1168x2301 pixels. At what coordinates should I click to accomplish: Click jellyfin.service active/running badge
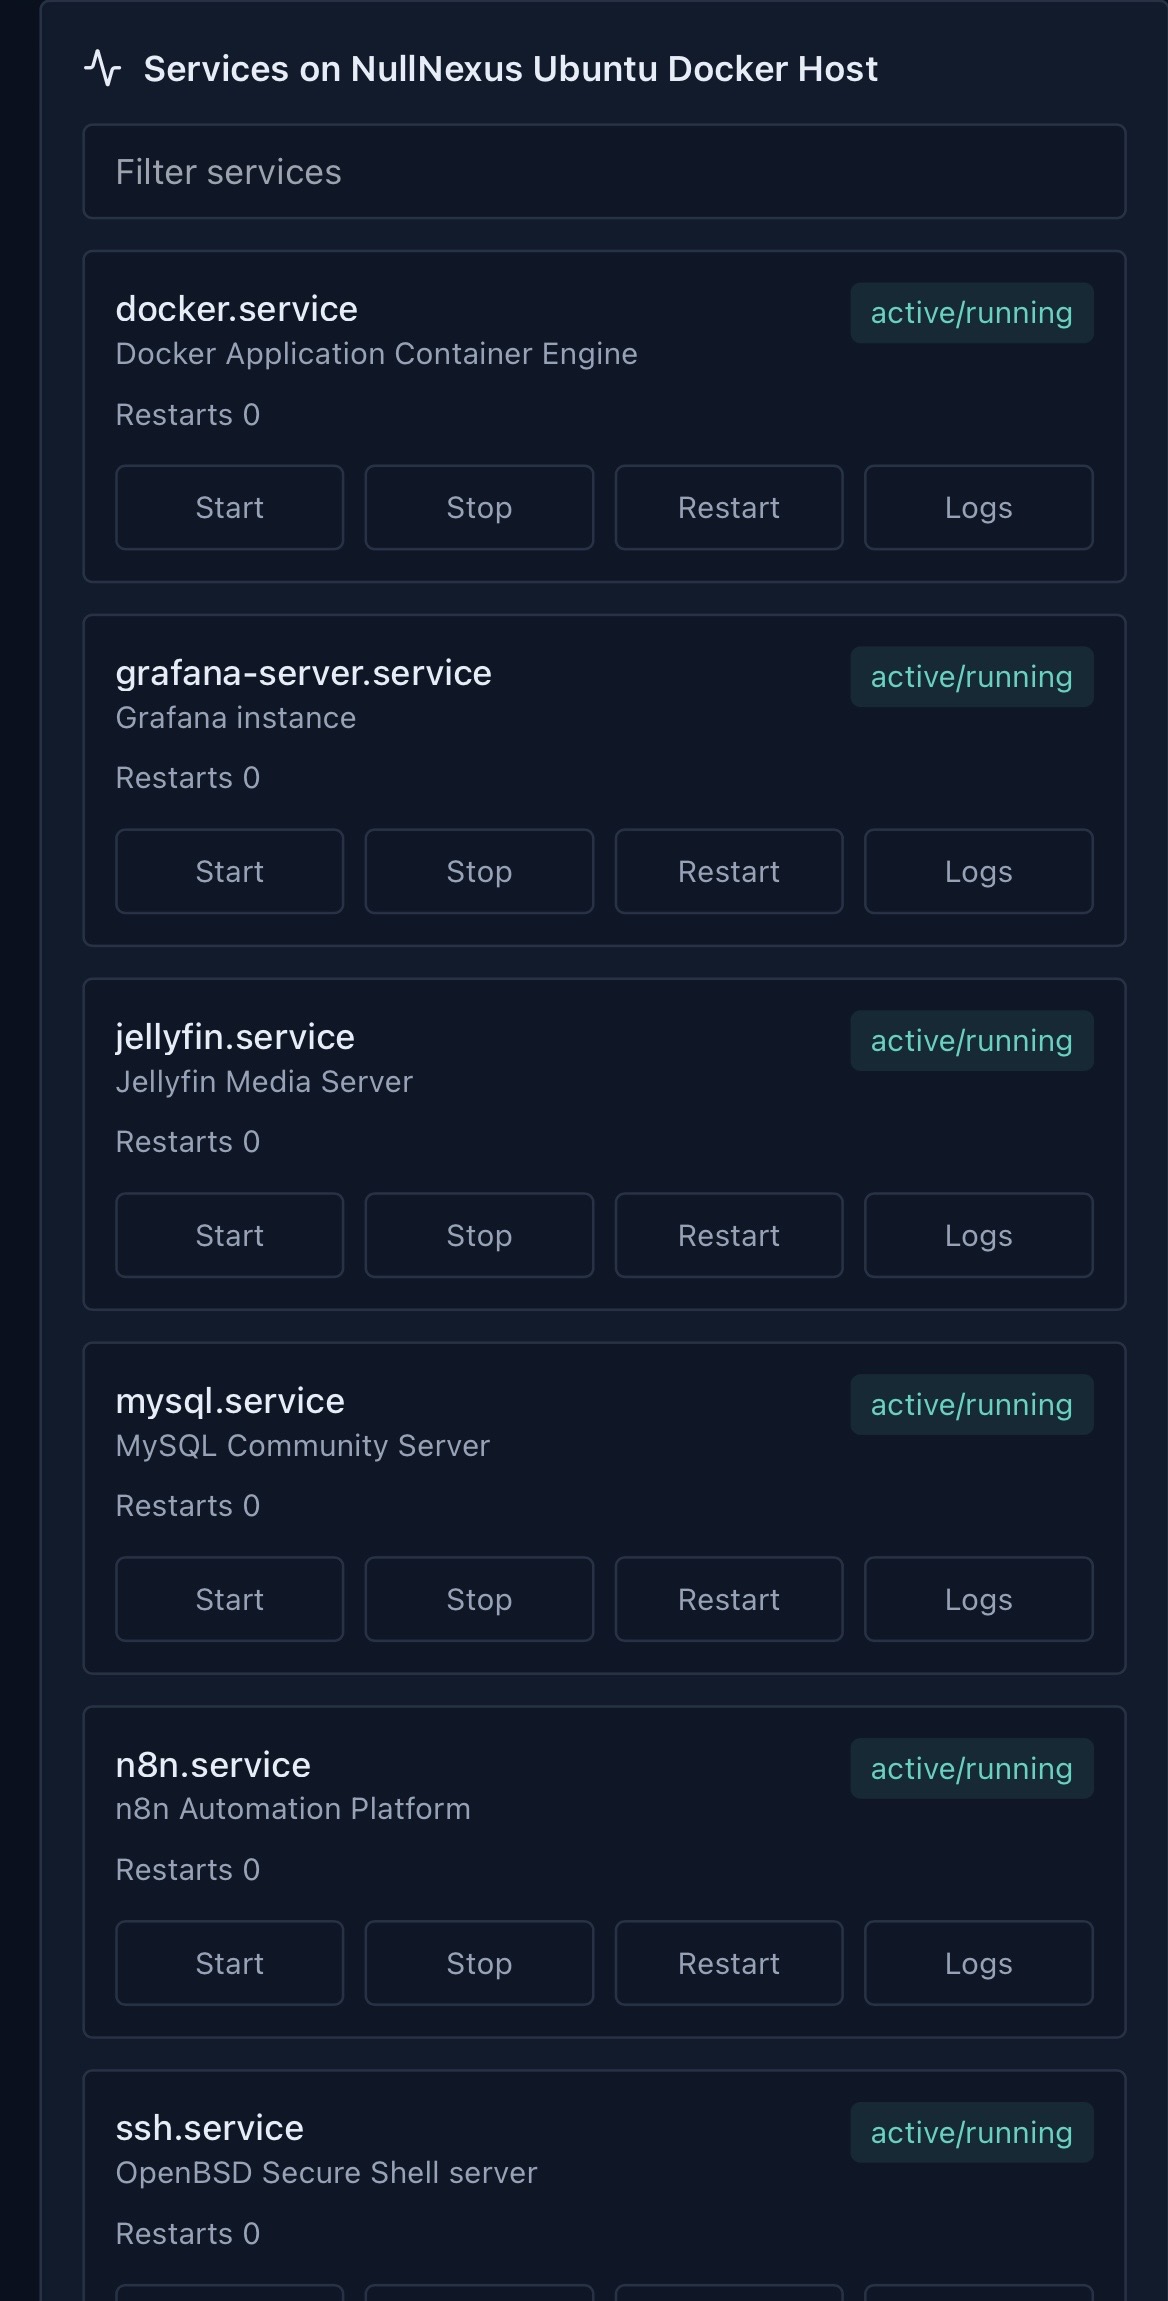point(972,1041)
